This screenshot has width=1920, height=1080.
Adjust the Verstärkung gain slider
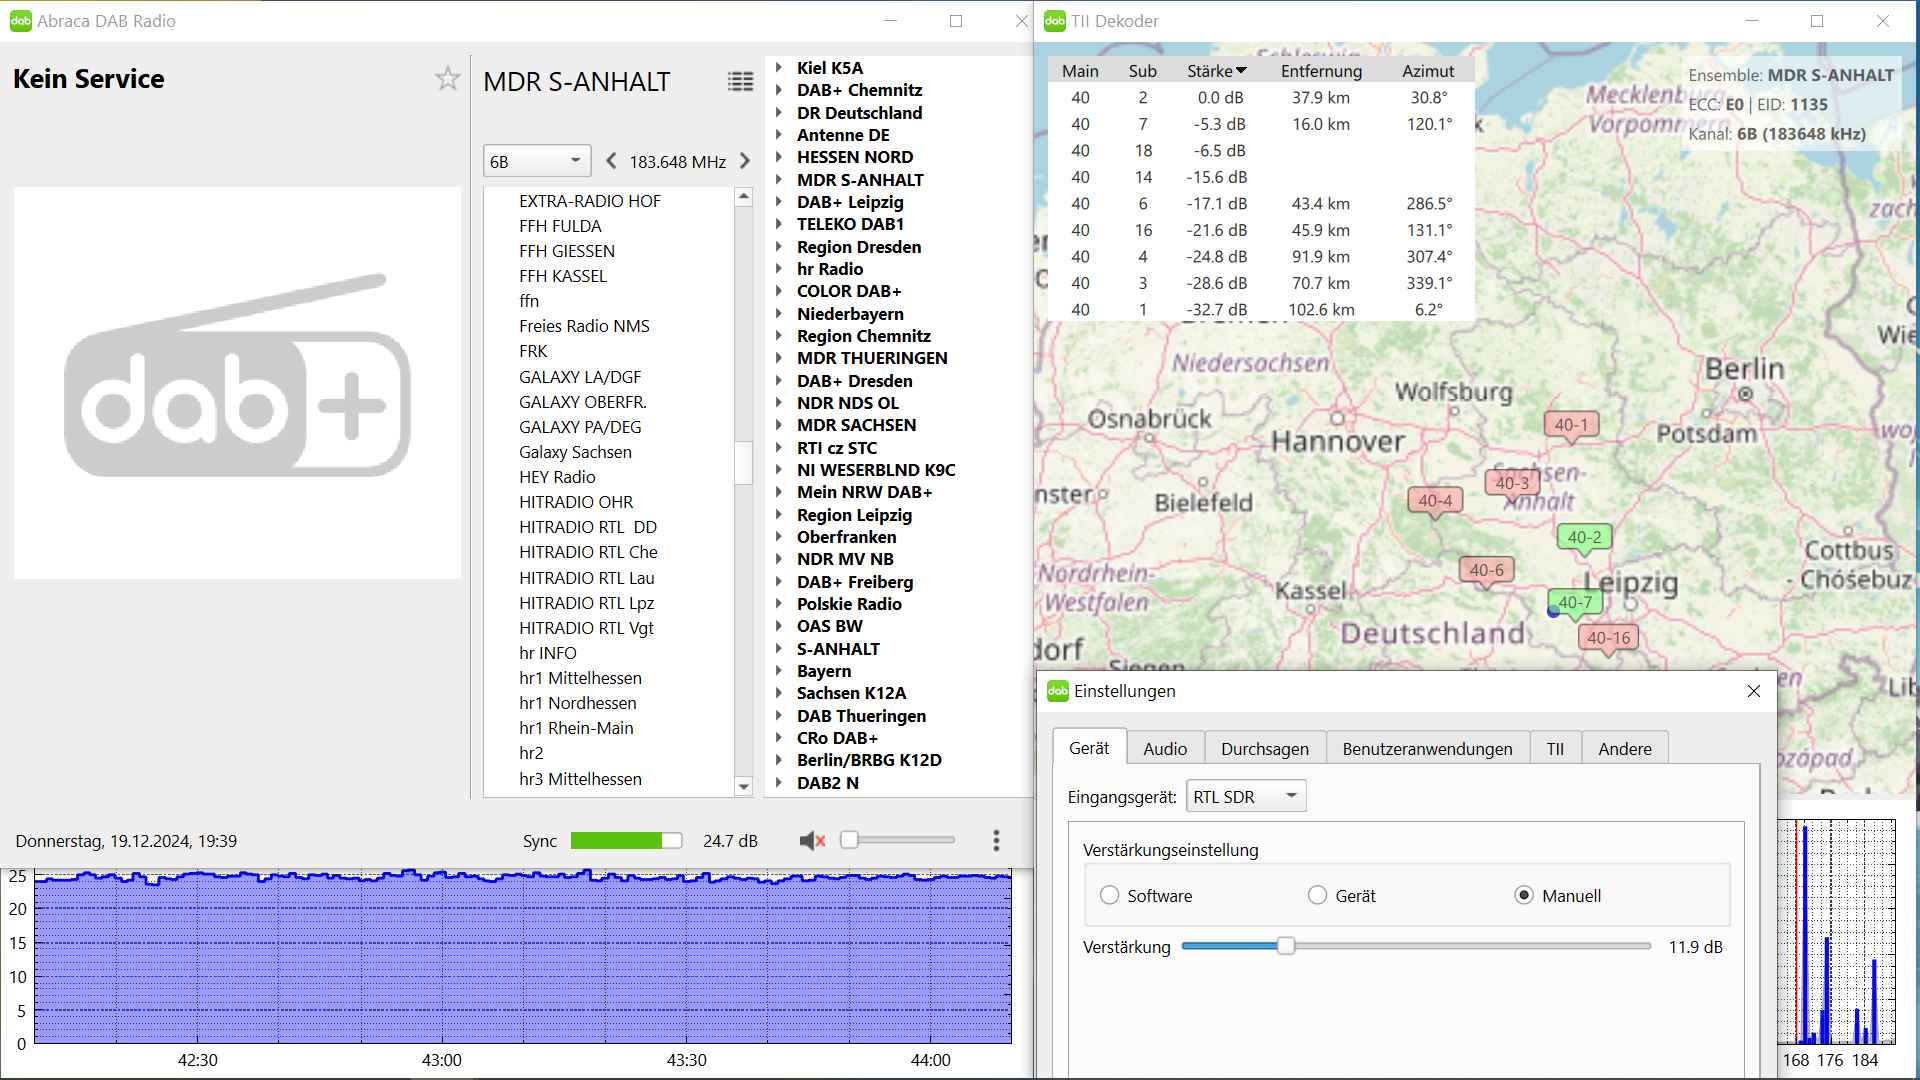pos(1286,946)
